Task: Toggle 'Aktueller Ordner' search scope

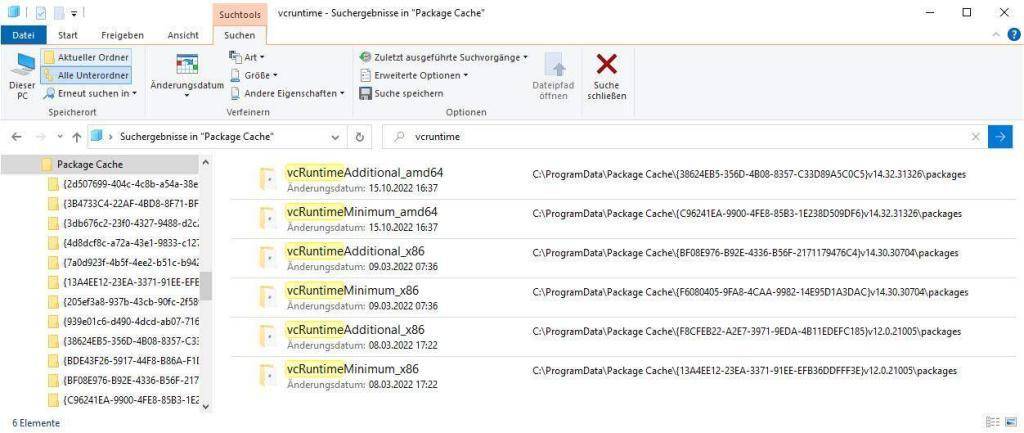Action: pos(86,57)
